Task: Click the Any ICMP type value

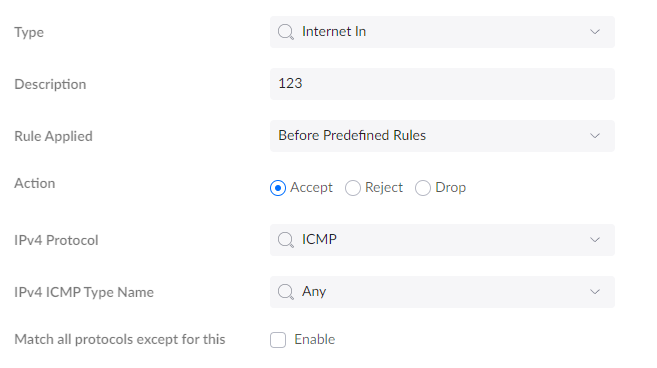Action: click(314, 292)
